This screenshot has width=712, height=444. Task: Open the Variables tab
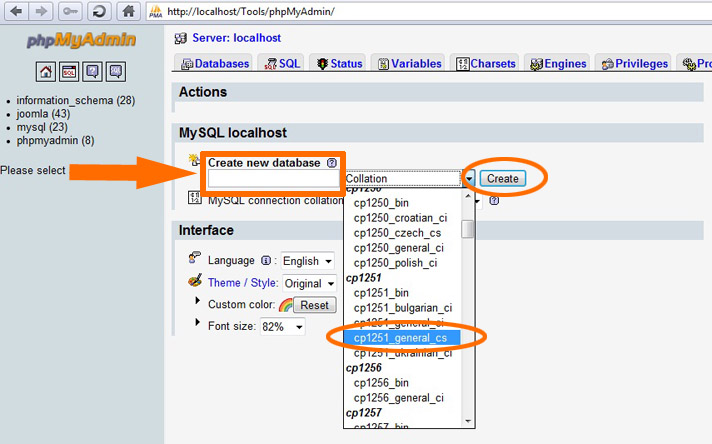pos(409,64)
